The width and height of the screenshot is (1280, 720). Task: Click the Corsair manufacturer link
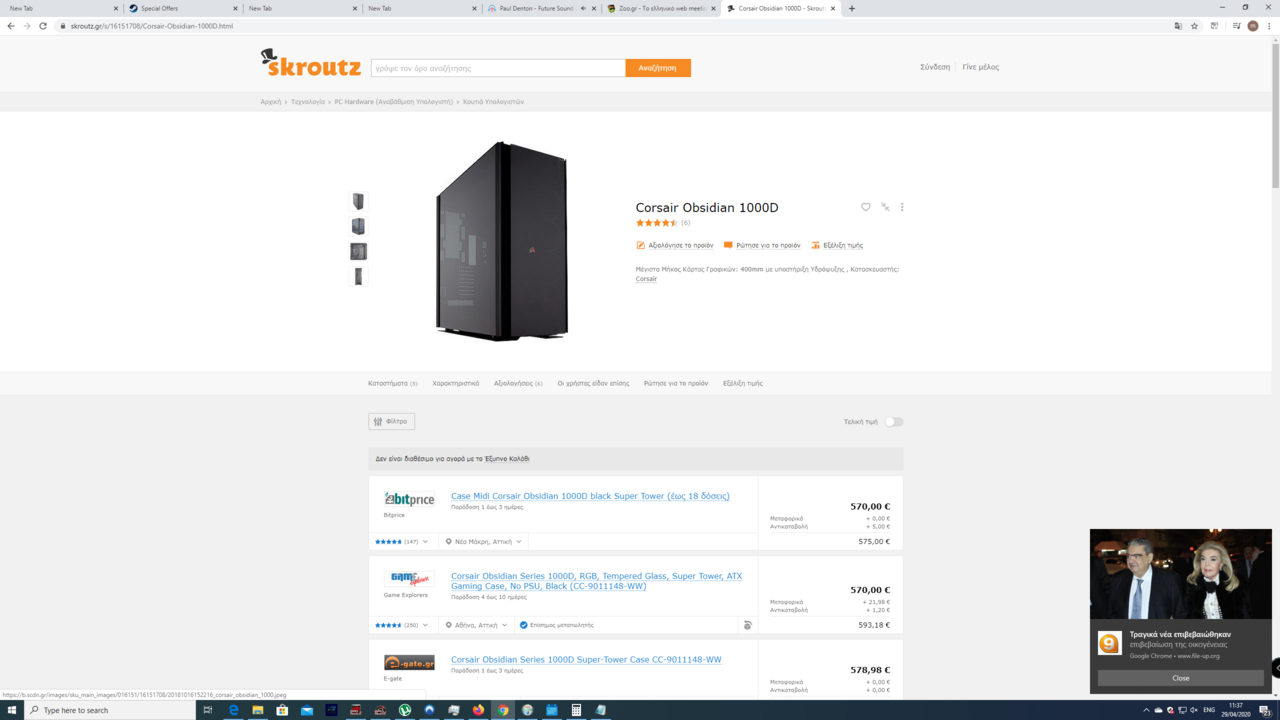(x=647, y=279)
